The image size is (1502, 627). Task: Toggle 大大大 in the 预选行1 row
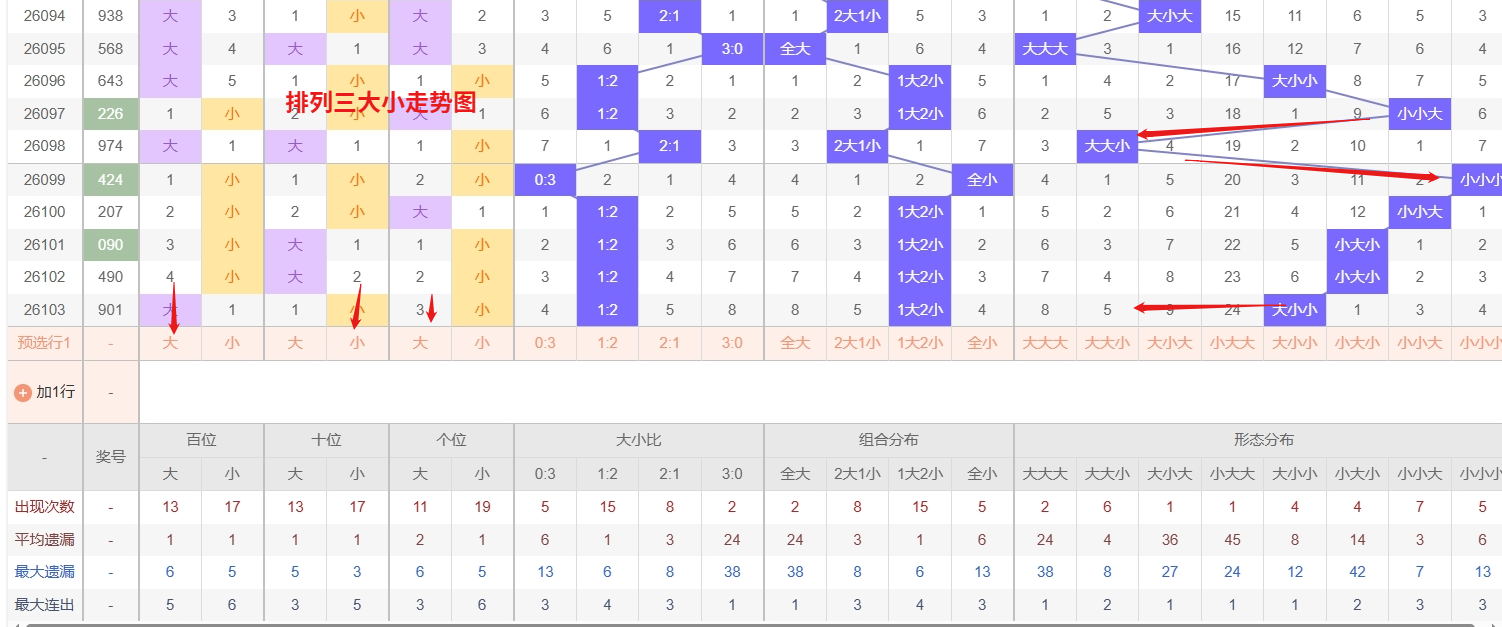point(1045,343)
